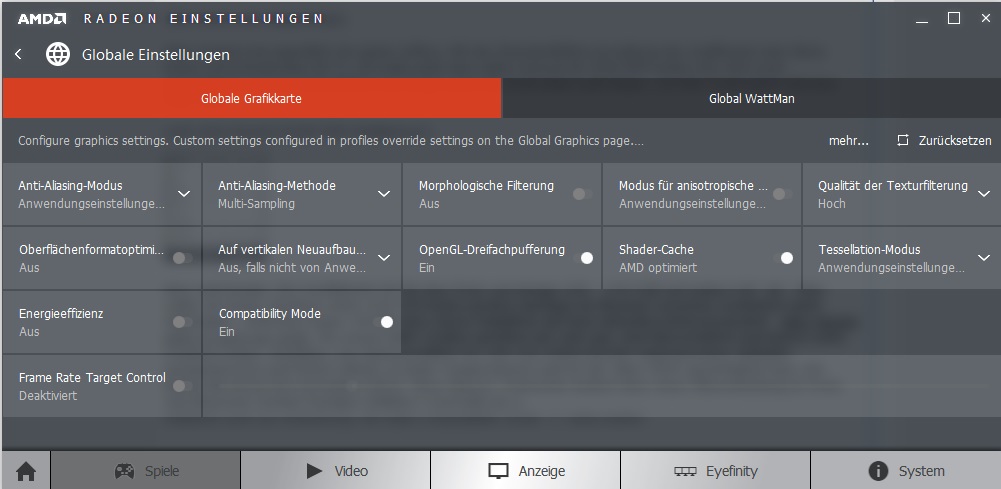This screenshot has width=1001, height=489.
Task: Click the Deaktiviert value text
Action: (x=48, y=395)
